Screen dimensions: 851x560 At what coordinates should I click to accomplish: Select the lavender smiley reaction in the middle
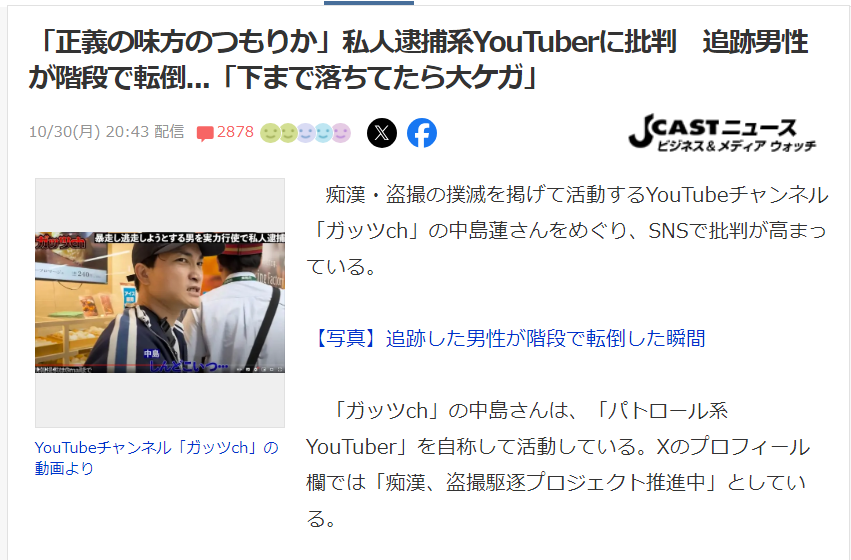point(306,133)
